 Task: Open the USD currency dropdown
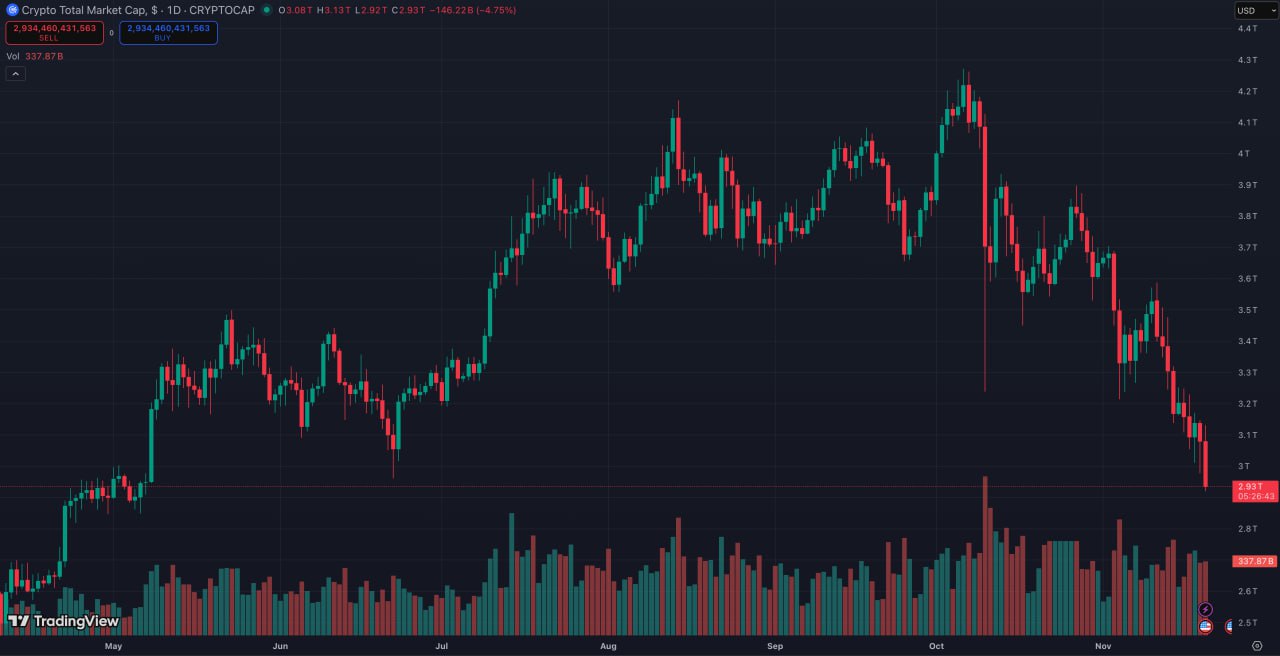coord(1255,10)
